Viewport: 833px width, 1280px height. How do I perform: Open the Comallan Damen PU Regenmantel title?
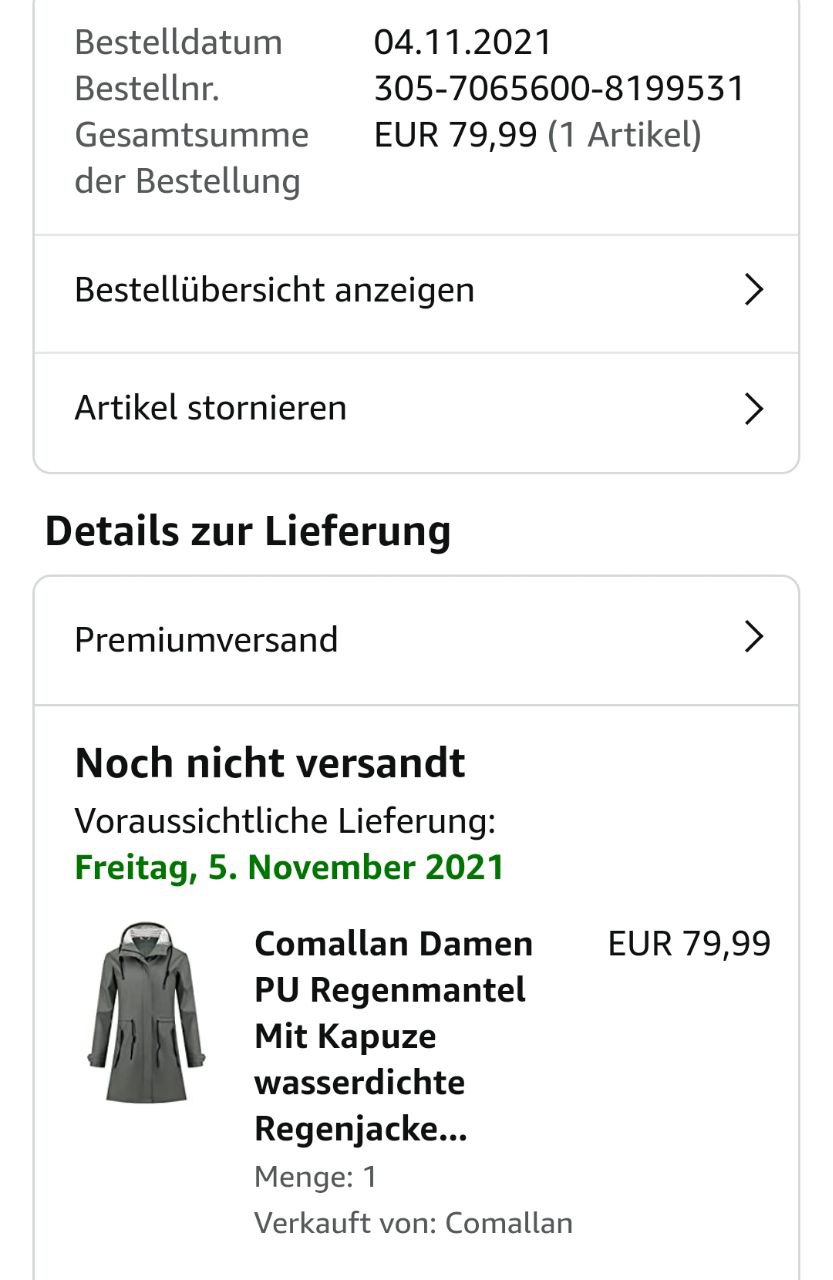tap(394, 1036)
